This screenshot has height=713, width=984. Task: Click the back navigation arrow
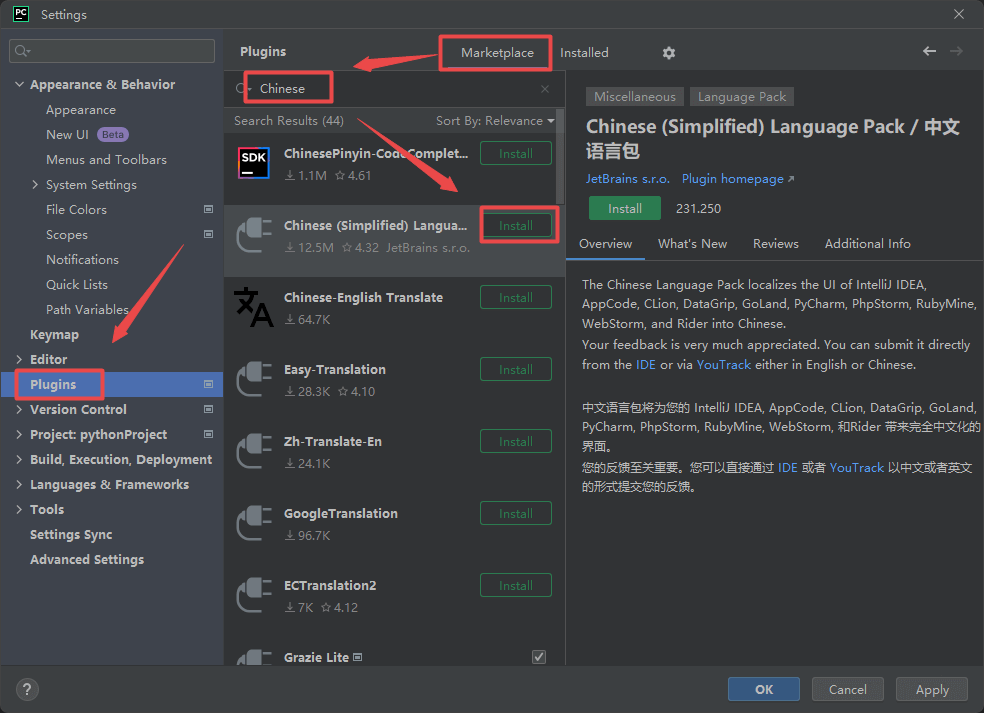(x=929, y=52)
